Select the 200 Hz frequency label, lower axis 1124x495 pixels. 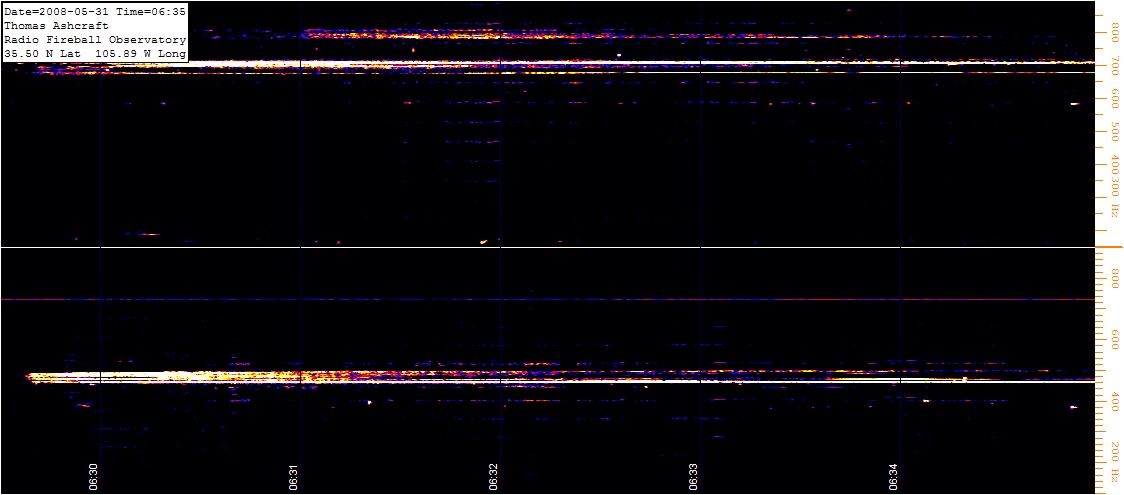tap(1115, 461)
